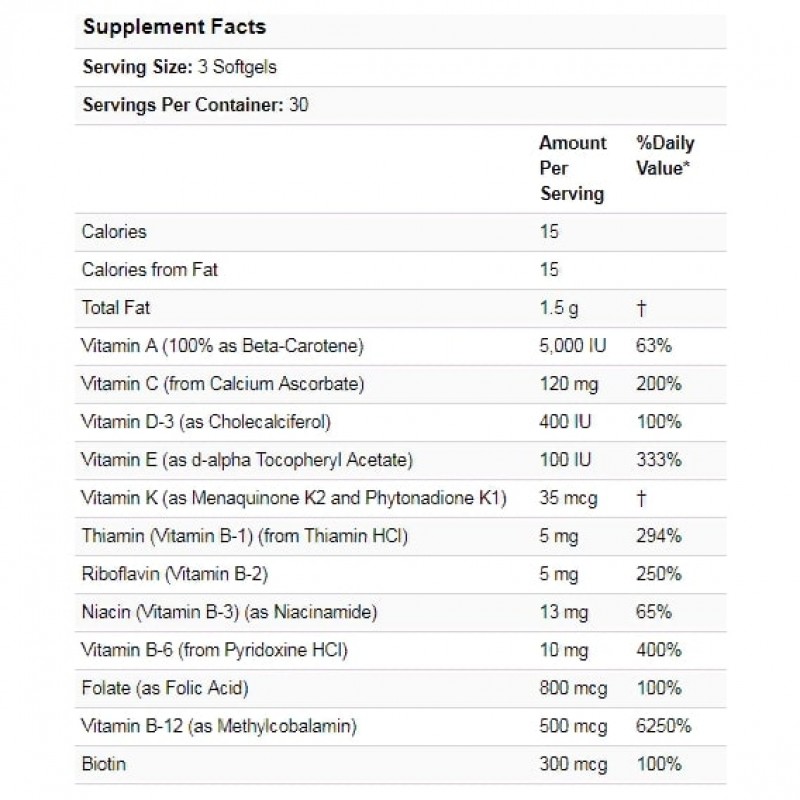Click the 6250% daily value cell
This screenshot has height=800, width=800.
(x=663, y=726)
